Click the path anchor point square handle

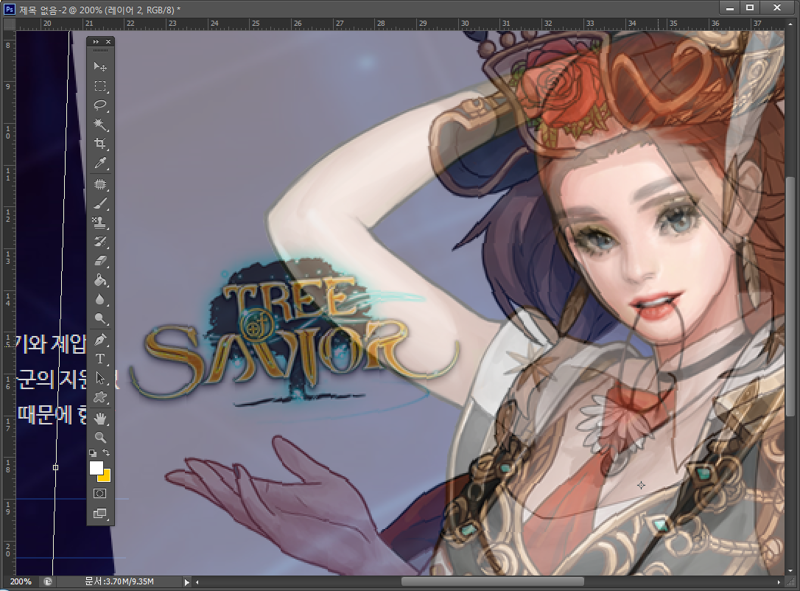click(56, 467)
